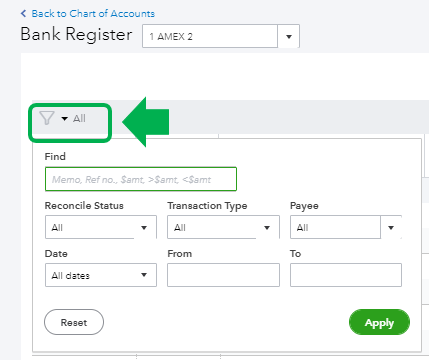Click the Reconcile Status All value
This screenshot has width=429, height=360.
click(57, 227)
